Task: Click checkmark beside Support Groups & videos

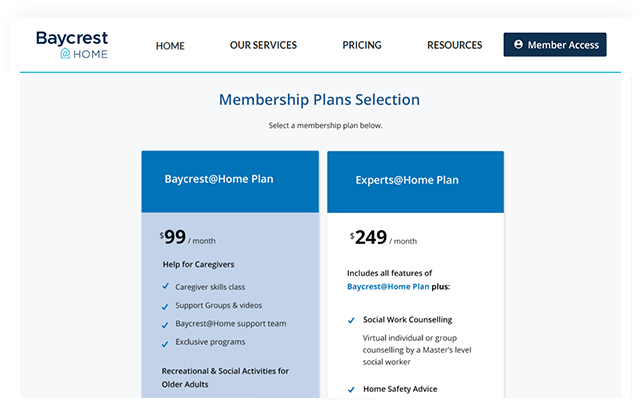Action: point(165,305)
